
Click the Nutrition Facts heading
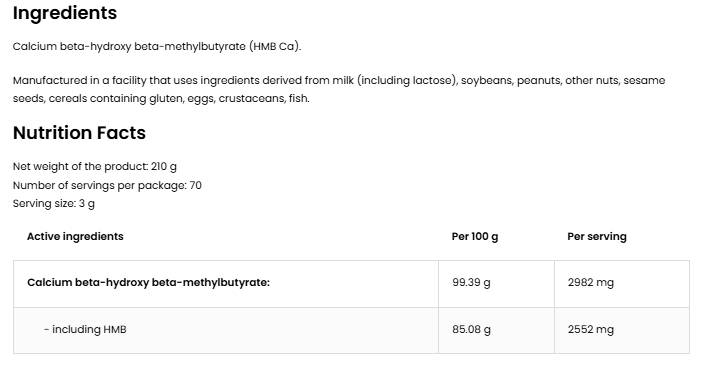(79, 133)
